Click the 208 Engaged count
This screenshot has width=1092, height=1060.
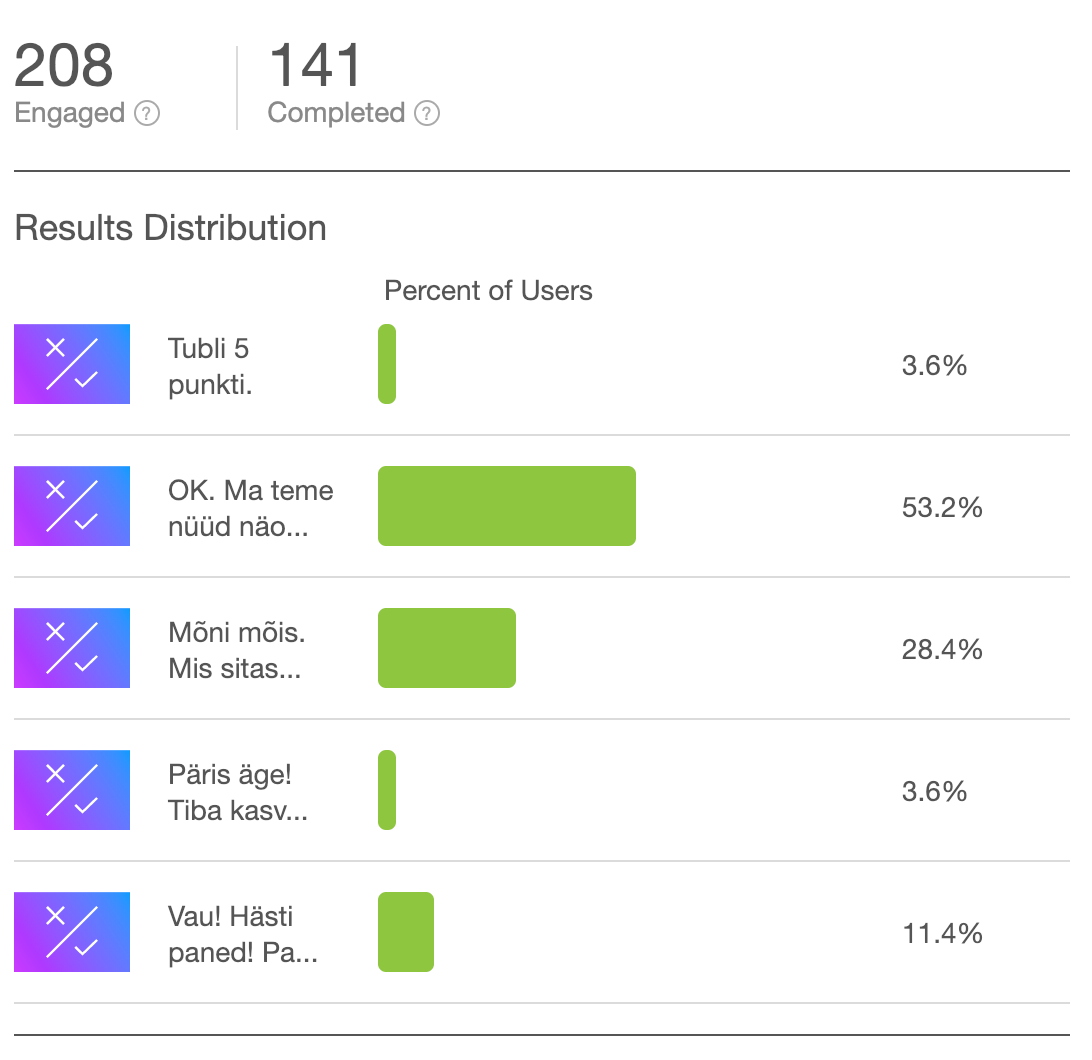64,66
